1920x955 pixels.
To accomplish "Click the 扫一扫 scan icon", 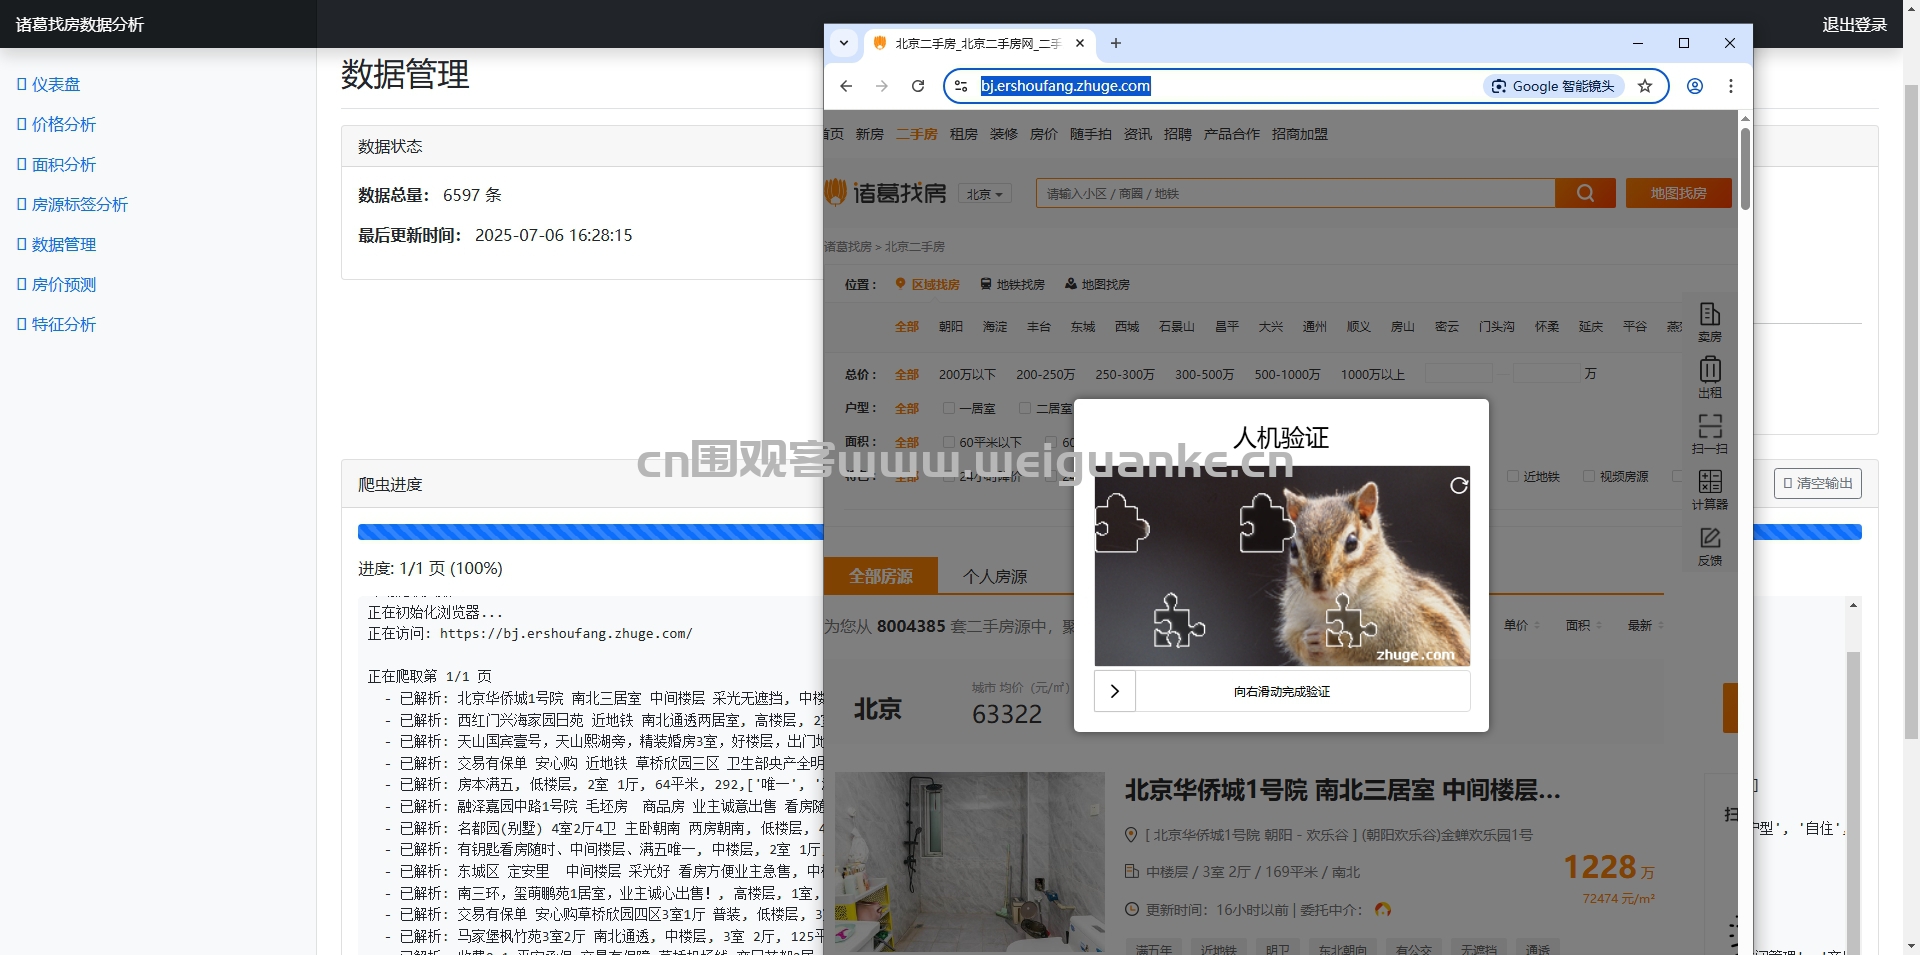I will (1710, 434).
